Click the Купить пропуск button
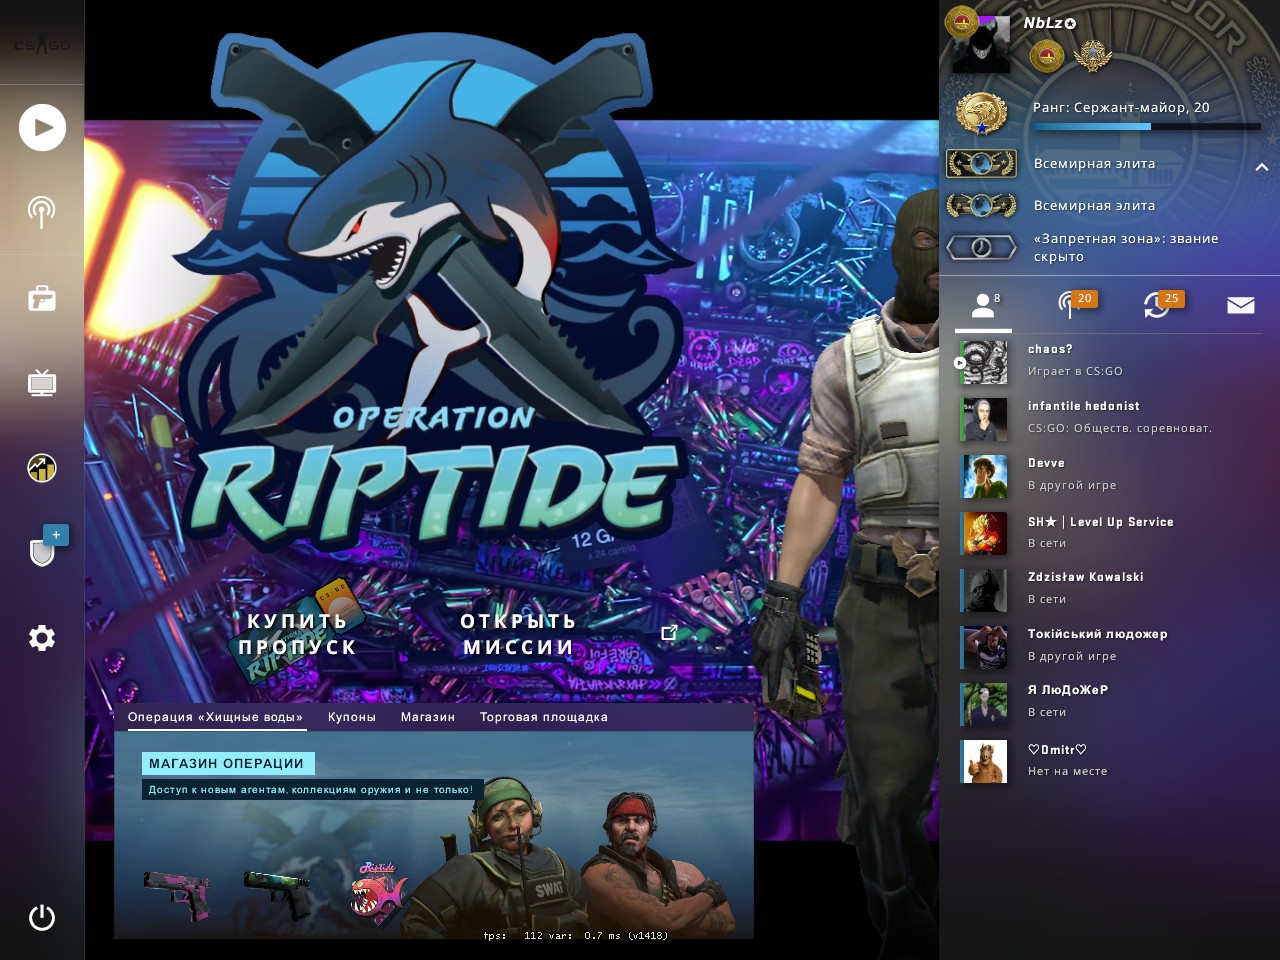Screen dimensions: 1280x960 [x=297, y=634]
